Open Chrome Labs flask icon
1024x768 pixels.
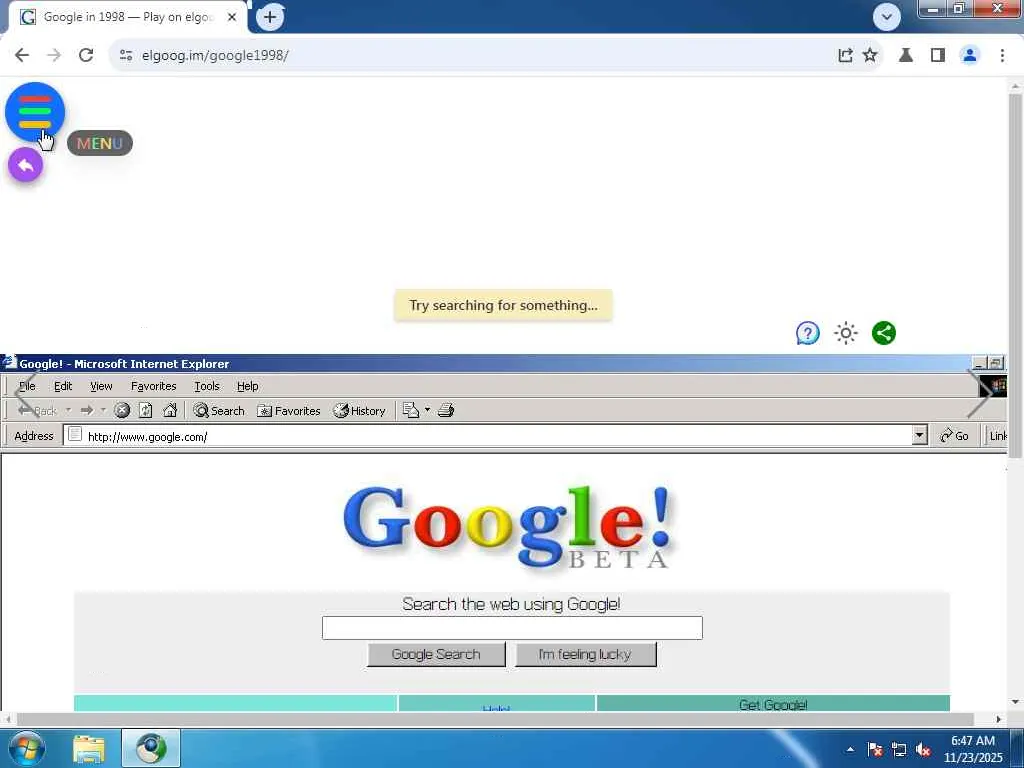pyautogui.click(x=905, y=55)
